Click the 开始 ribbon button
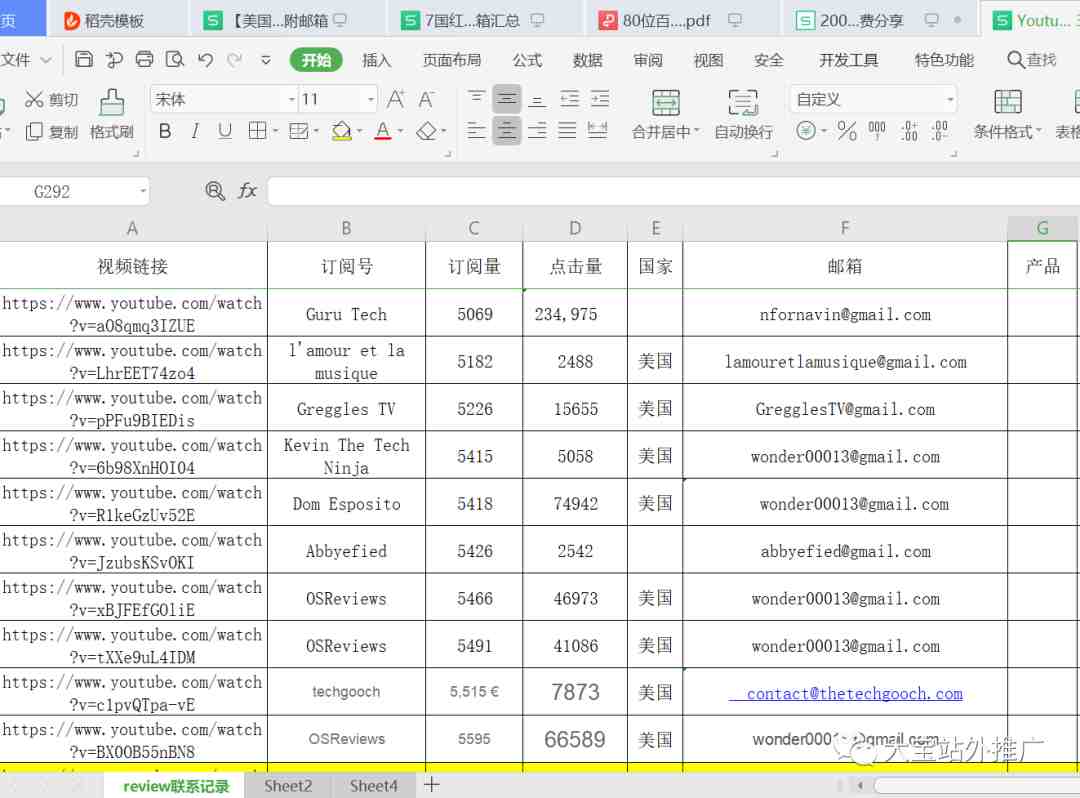Image resolution: width=1080 pixels, height=798 pixels. [316, 60]
